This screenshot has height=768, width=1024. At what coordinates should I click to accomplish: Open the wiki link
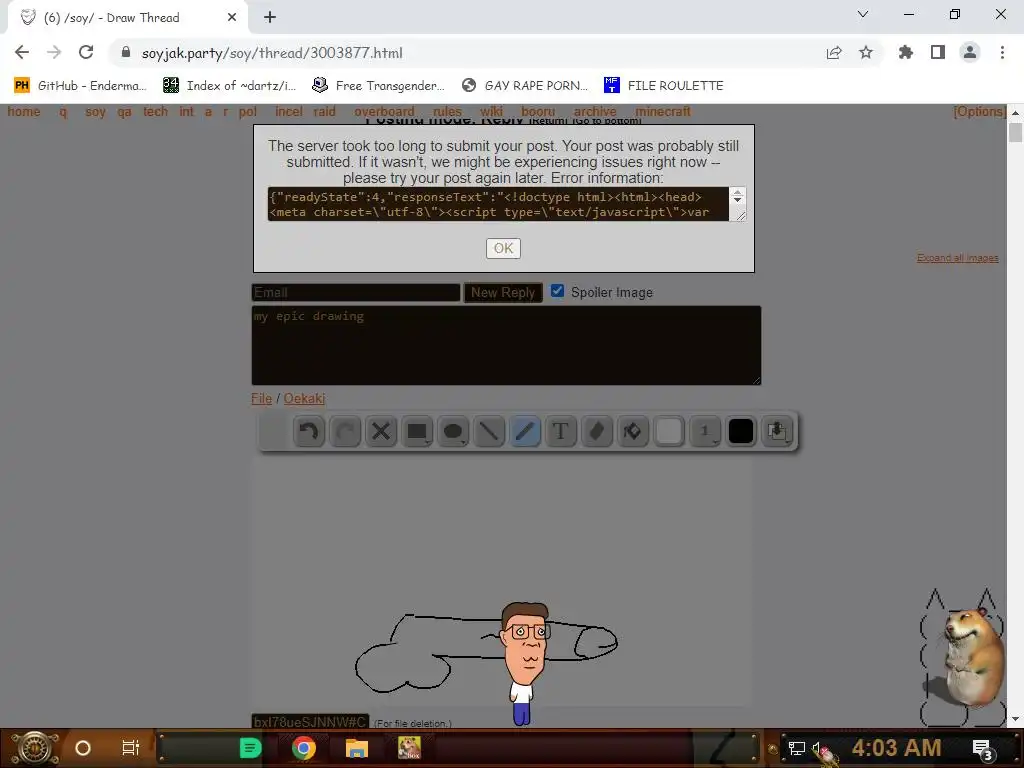click(491, 112)
